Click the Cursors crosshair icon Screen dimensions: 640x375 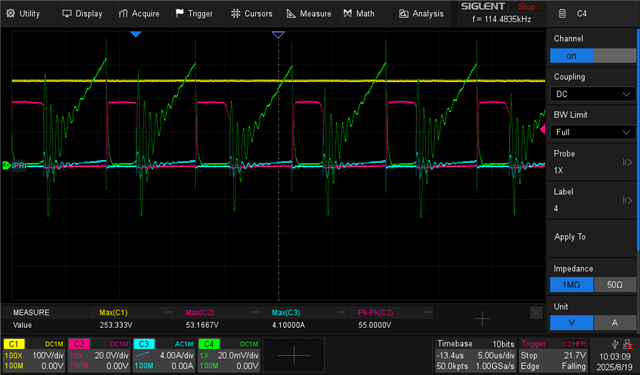(236, 13)
